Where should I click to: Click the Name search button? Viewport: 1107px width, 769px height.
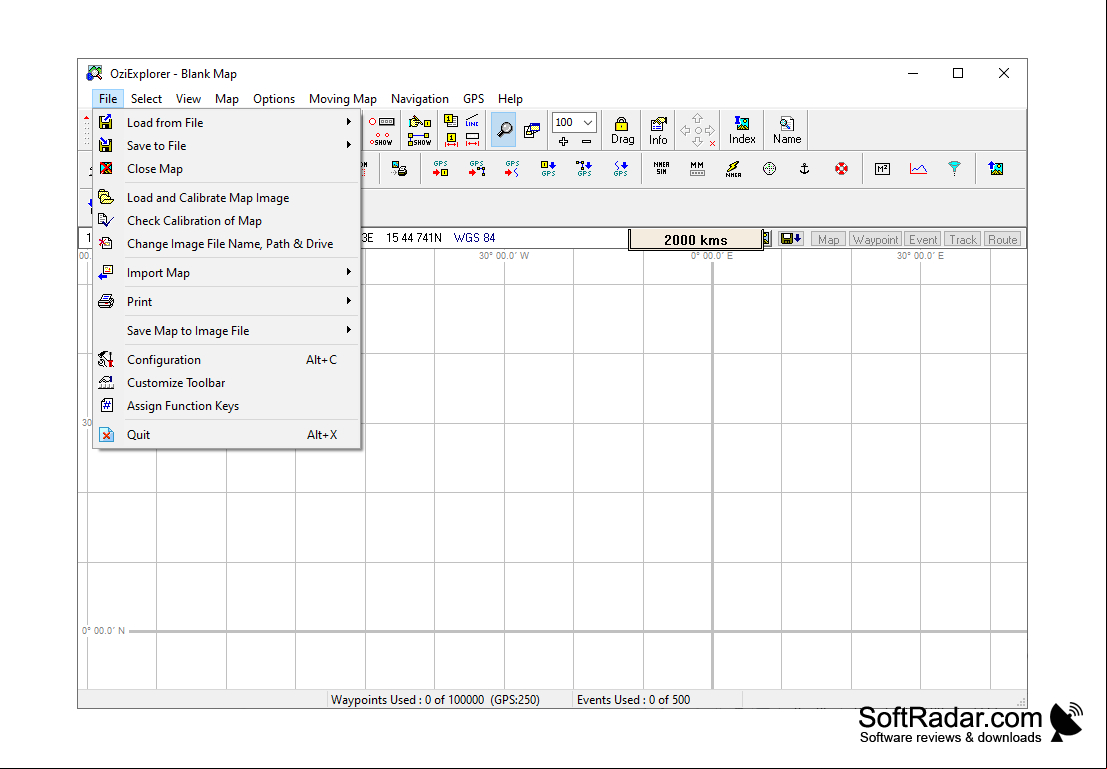pos(786,131)
